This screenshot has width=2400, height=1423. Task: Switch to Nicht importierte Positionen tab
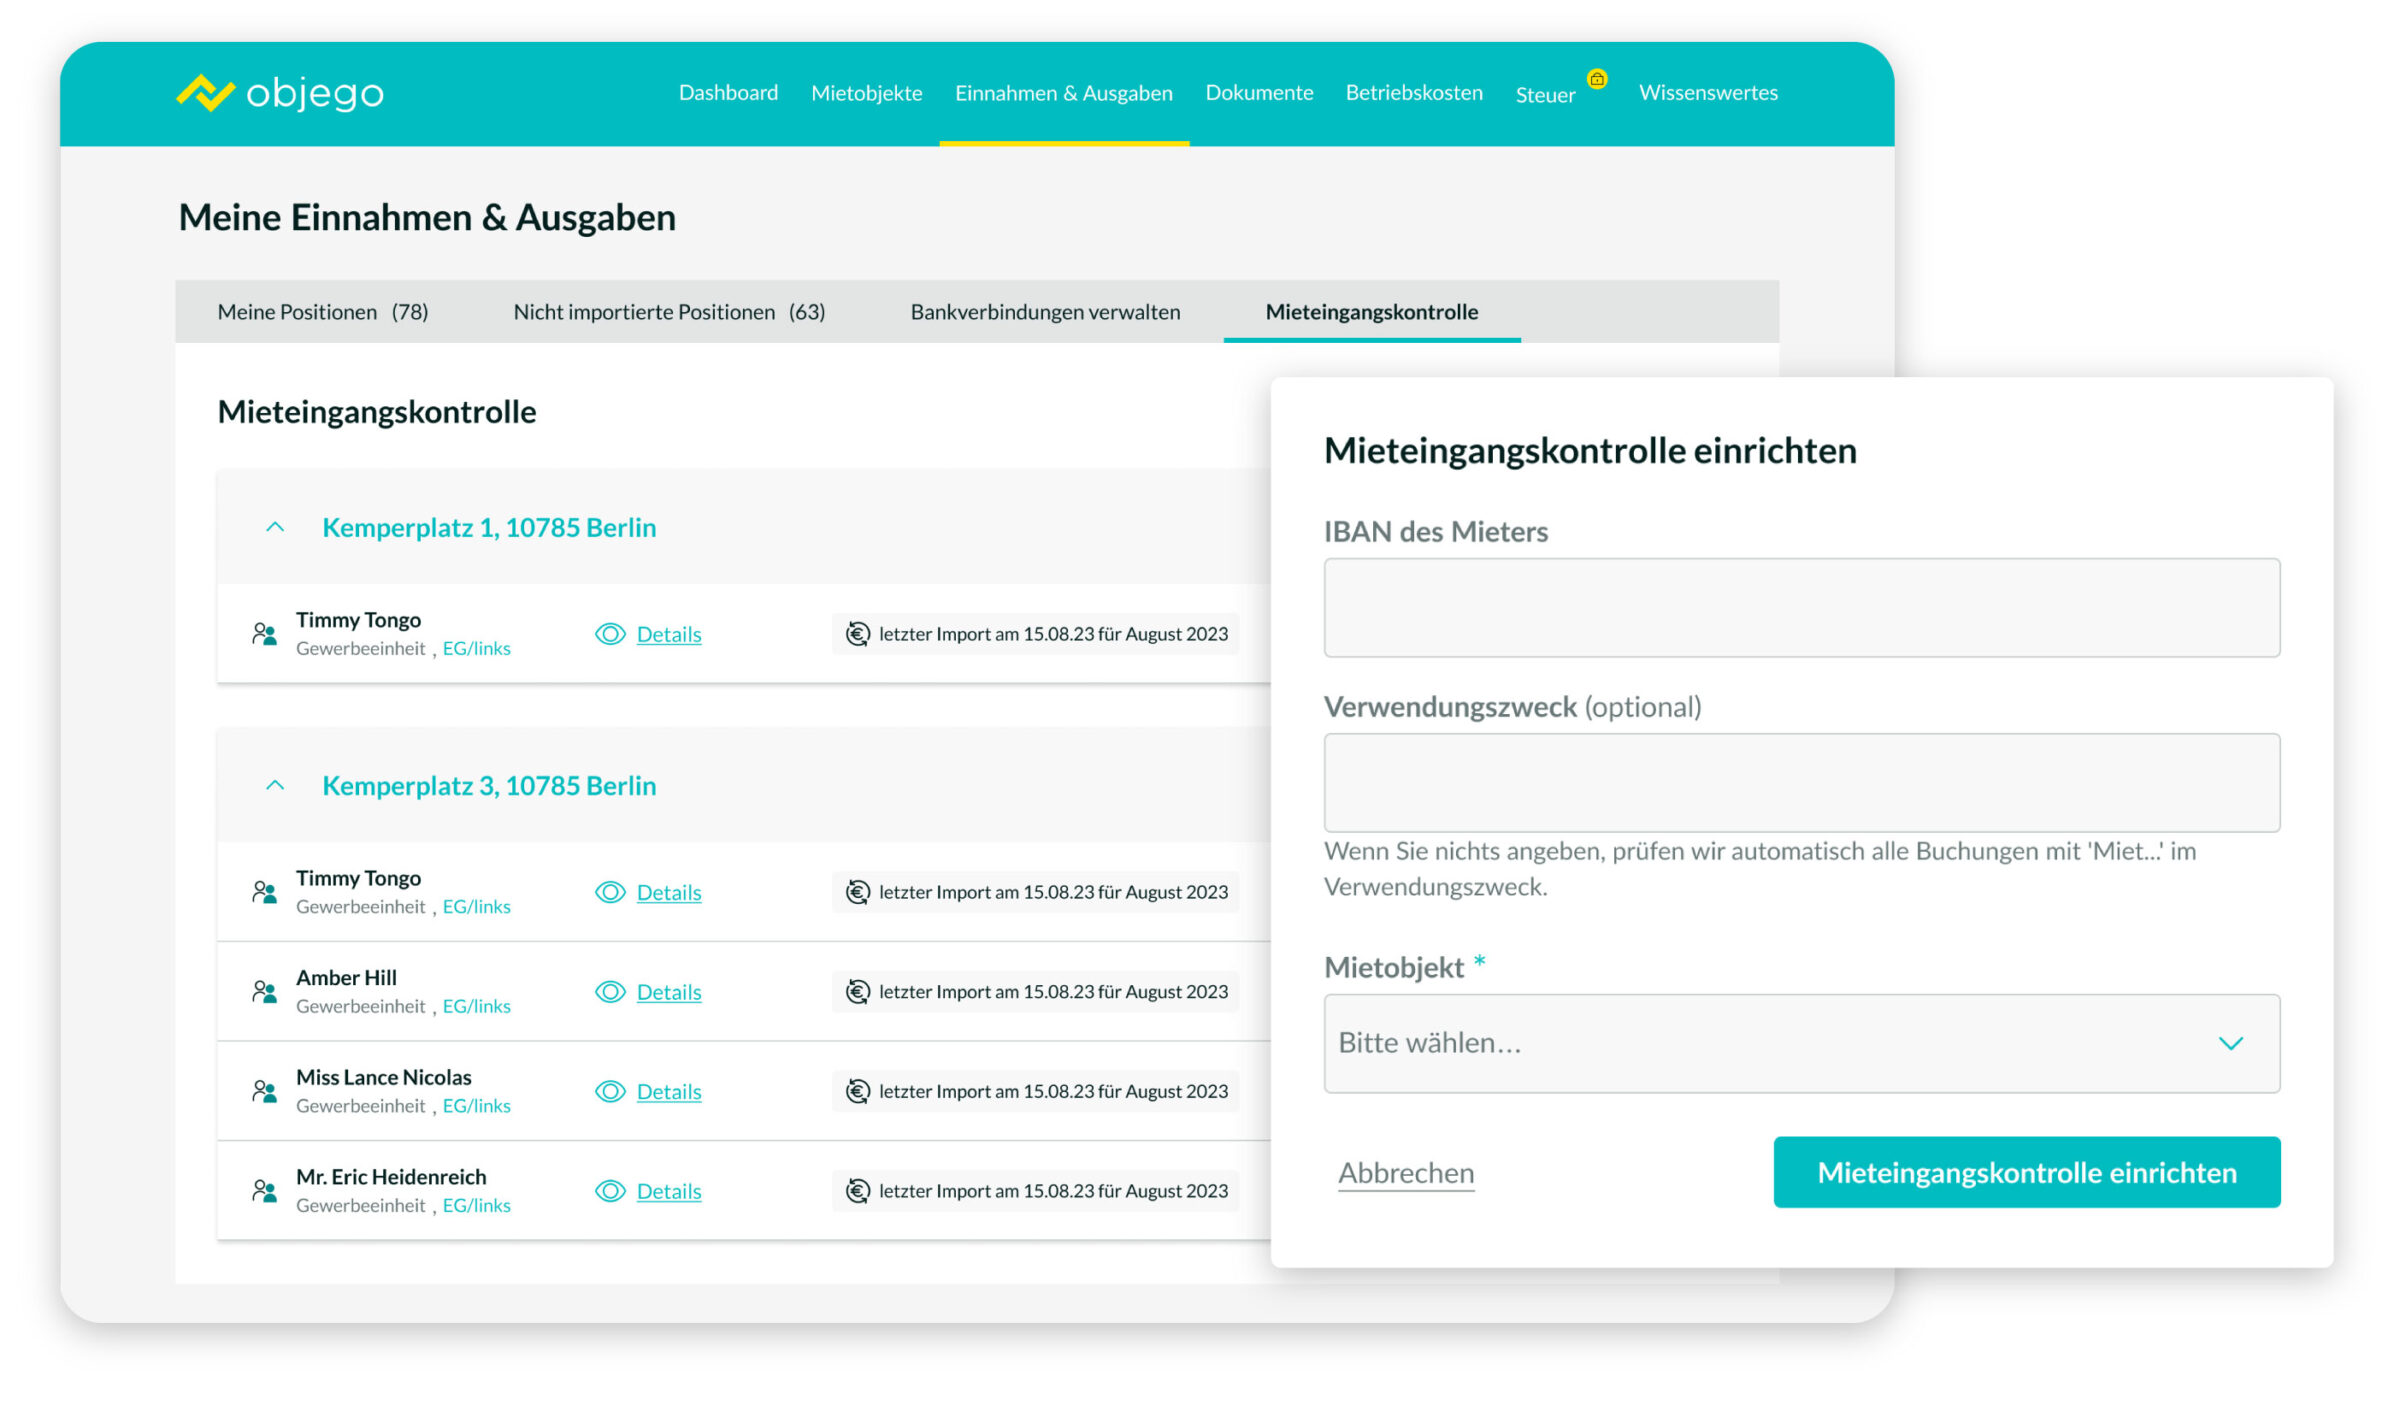(x=668, y=312)
